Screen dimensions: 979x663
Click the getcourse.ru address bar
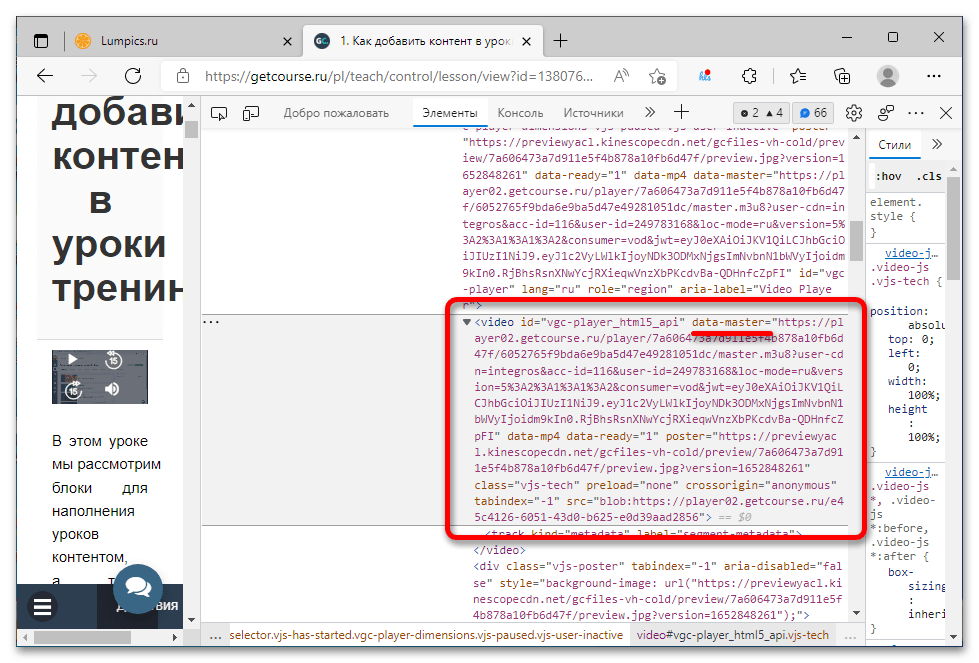point(398,76)
